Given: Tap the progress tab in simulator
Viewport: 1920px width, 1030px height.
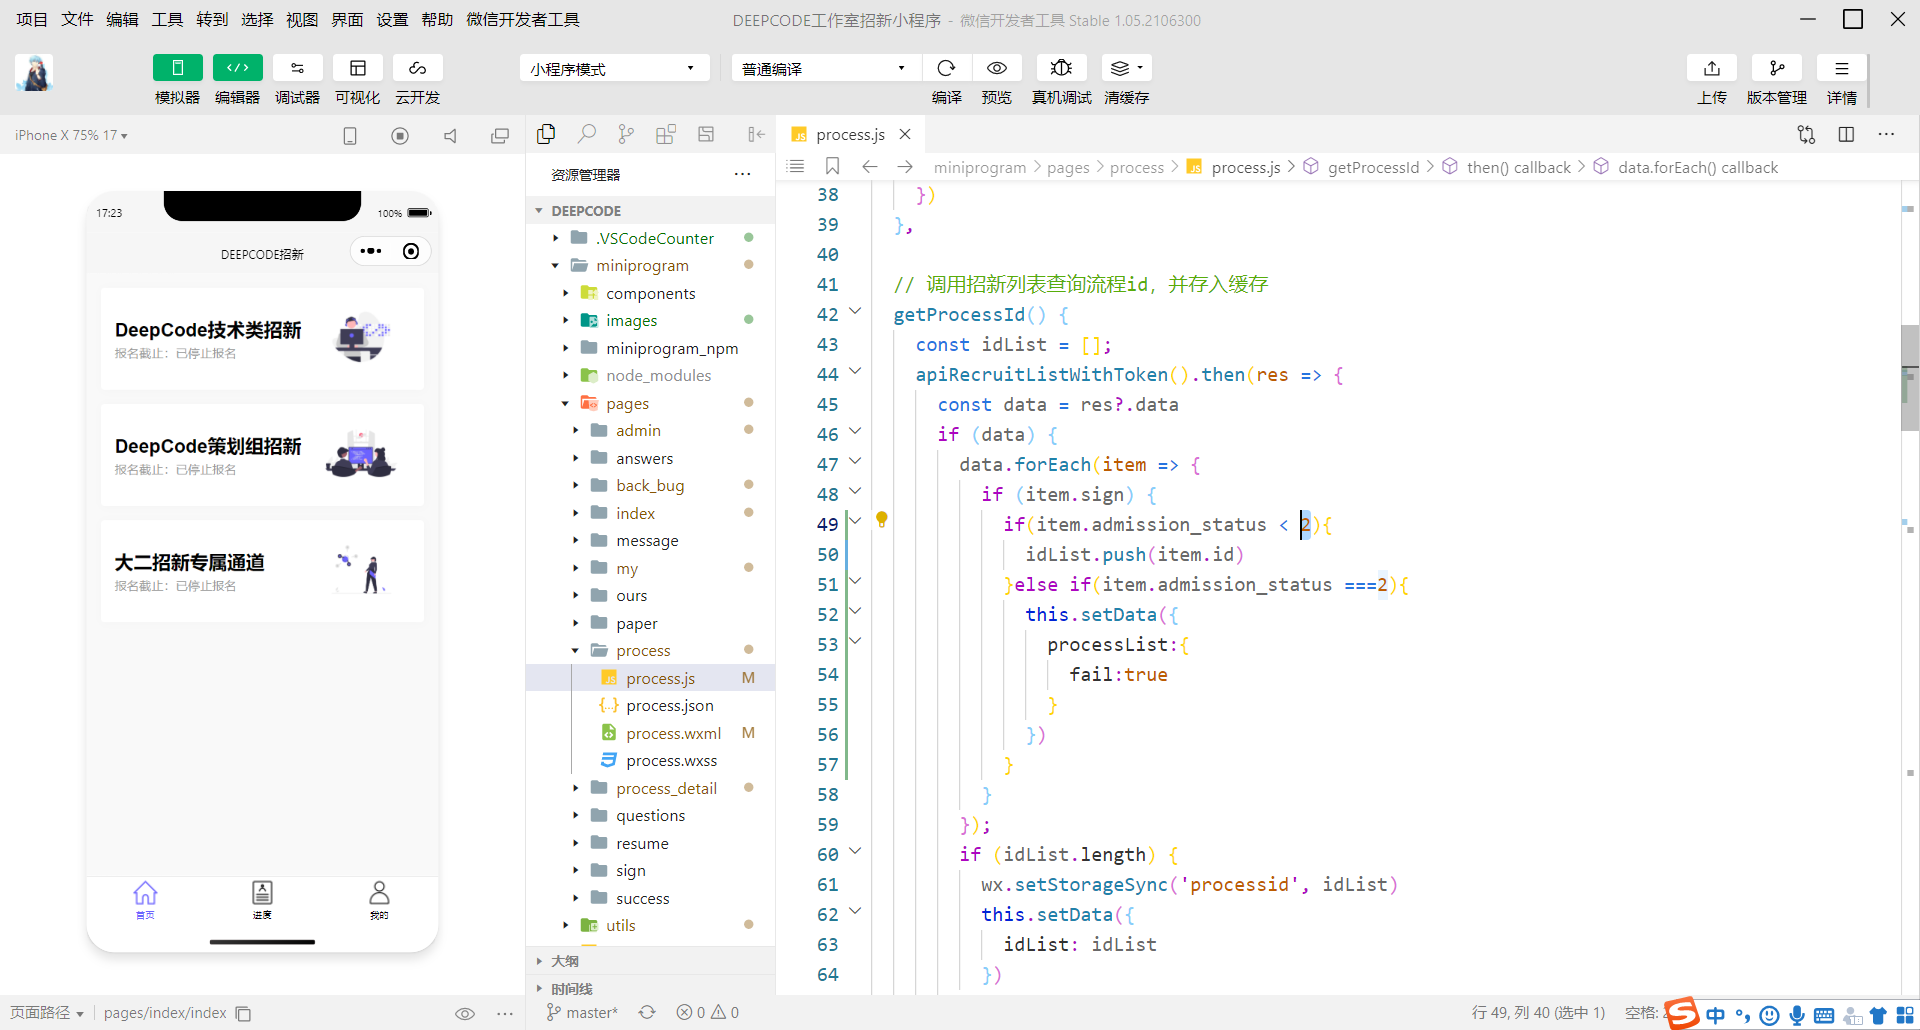Looking at the screenshot, I should point(262,899).
